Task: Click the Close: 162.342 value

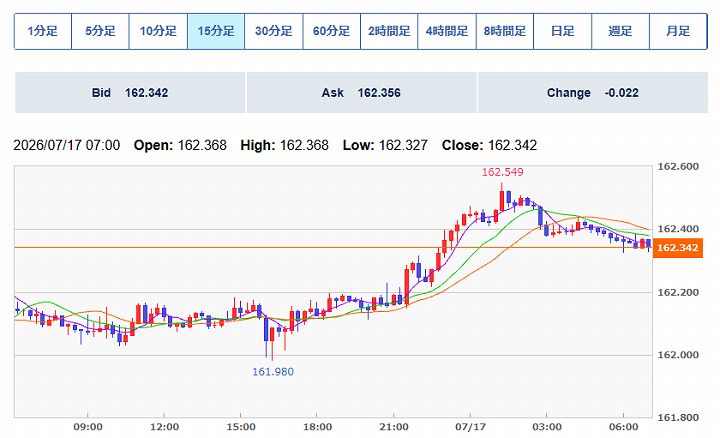Action: coord(489,145)
